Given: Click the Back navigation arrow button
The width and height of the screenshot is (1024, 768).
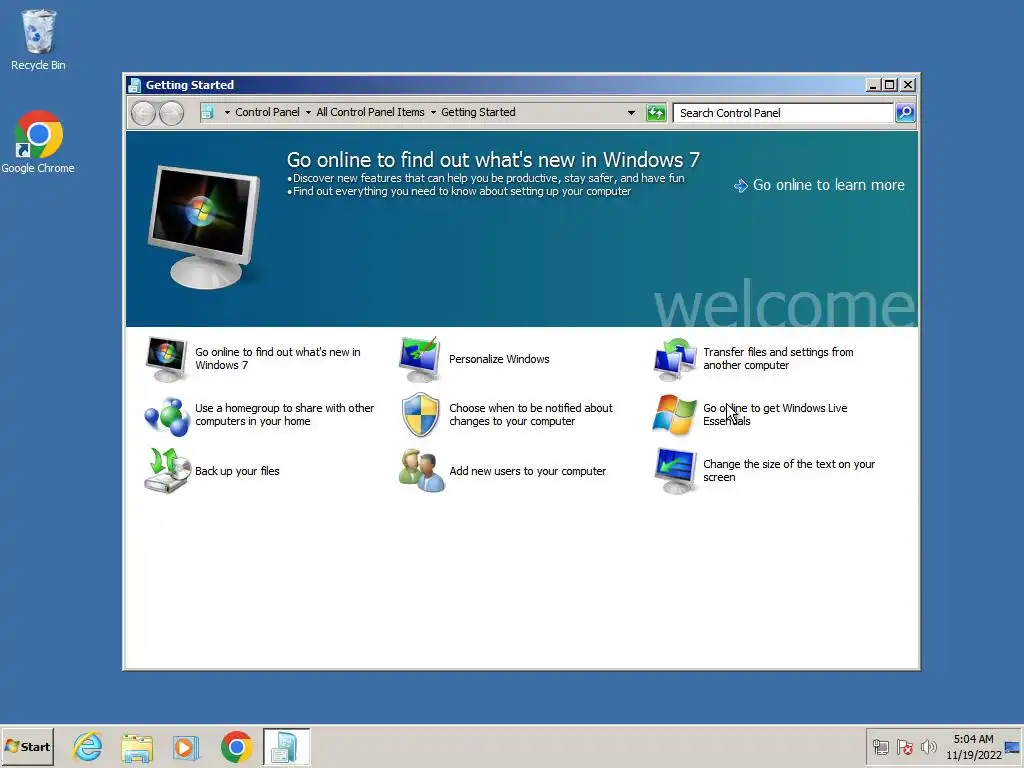Looking at the screenshot, I should pyautogui.click(x=143, y=114).
